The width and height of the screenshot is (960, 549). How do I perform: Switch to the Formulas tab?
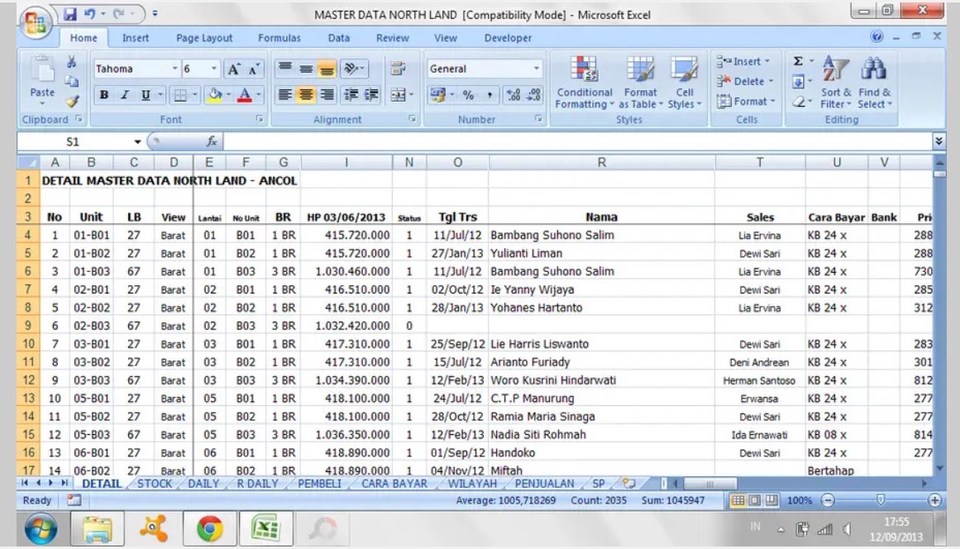[x=279, y=38]
